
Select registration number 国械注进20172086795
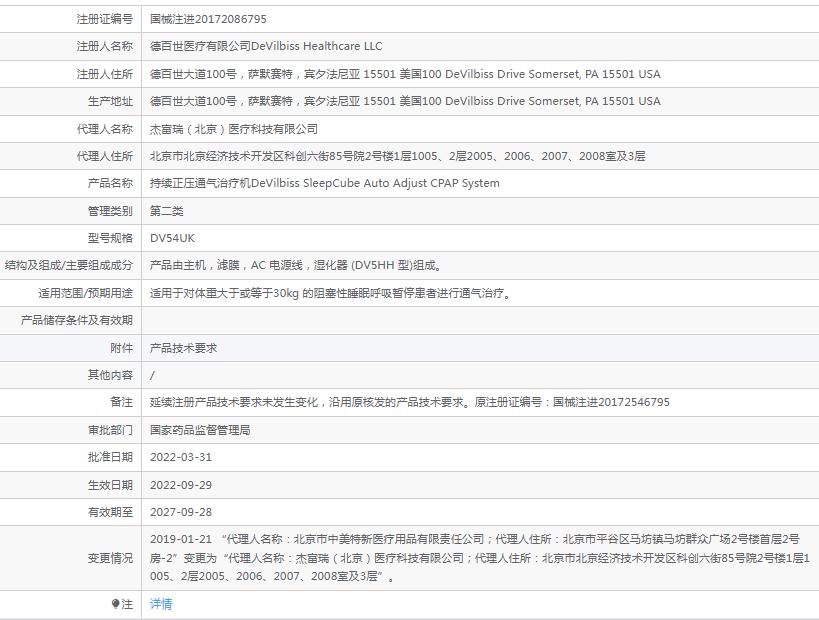[208, 19]
